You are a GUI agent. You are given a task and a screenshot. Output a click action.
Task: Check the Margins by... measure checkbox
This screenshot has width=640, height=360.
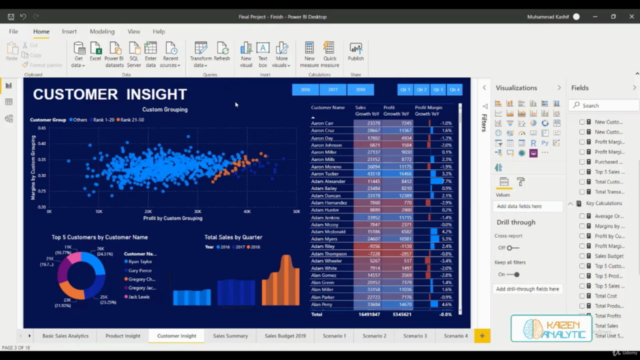[582, 226]
